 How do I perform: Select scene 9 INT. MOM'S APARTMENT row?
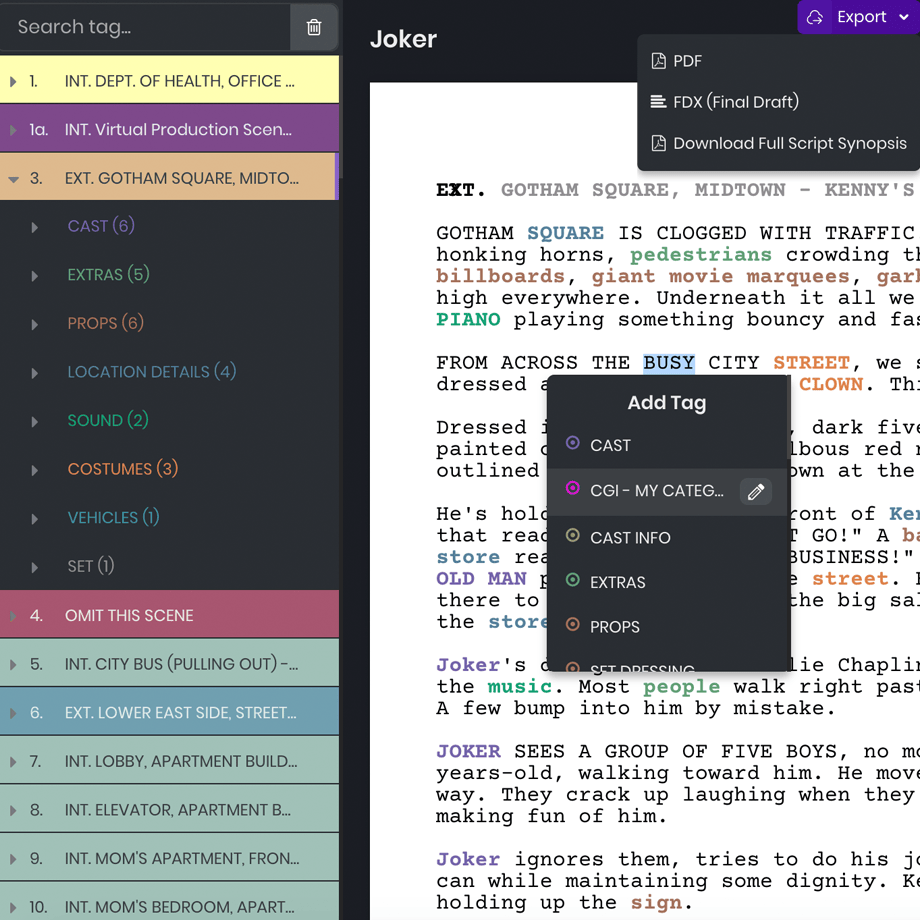(x=170, y=858)
